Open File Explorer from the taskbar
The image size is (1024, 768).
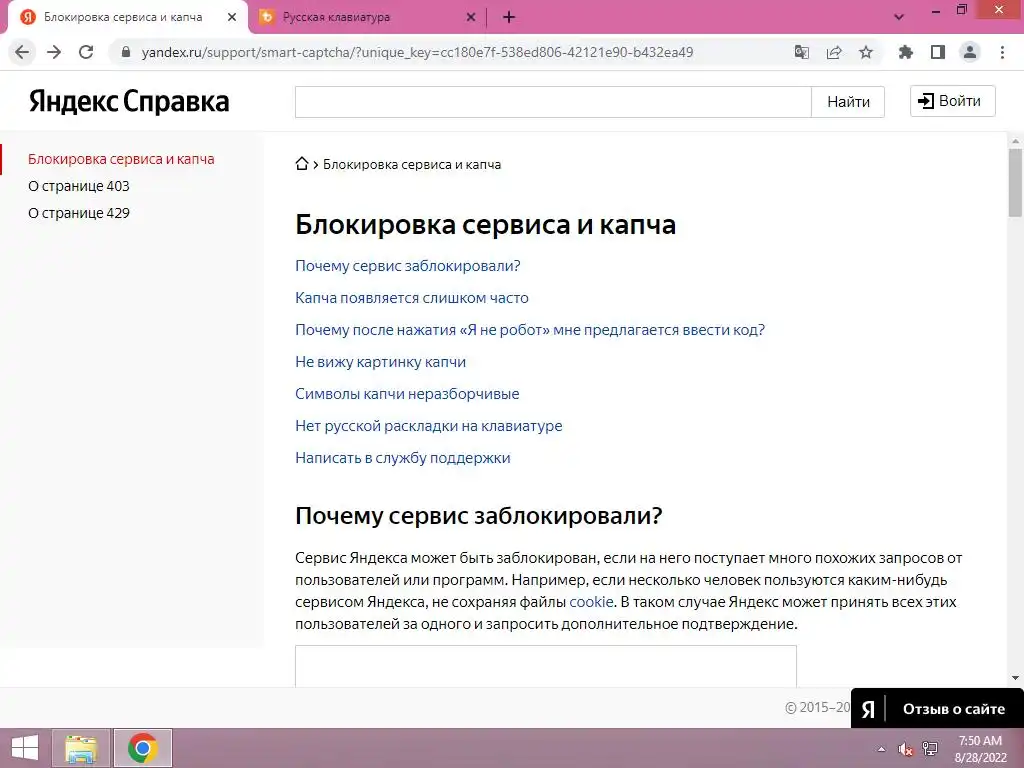point(81,748)
